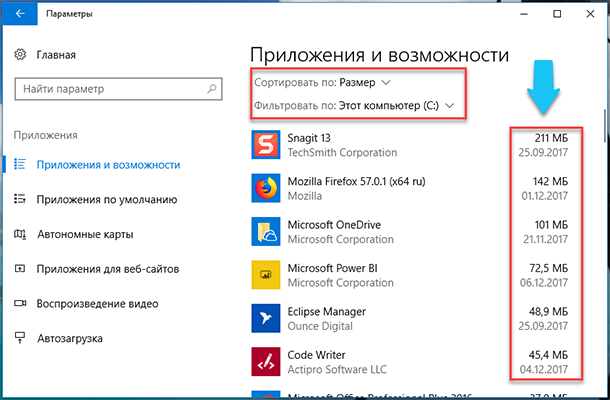Click the 04.12.2017 install date
Screen dimensions: 610x400
pyautogui.click(x=544, y=369)
